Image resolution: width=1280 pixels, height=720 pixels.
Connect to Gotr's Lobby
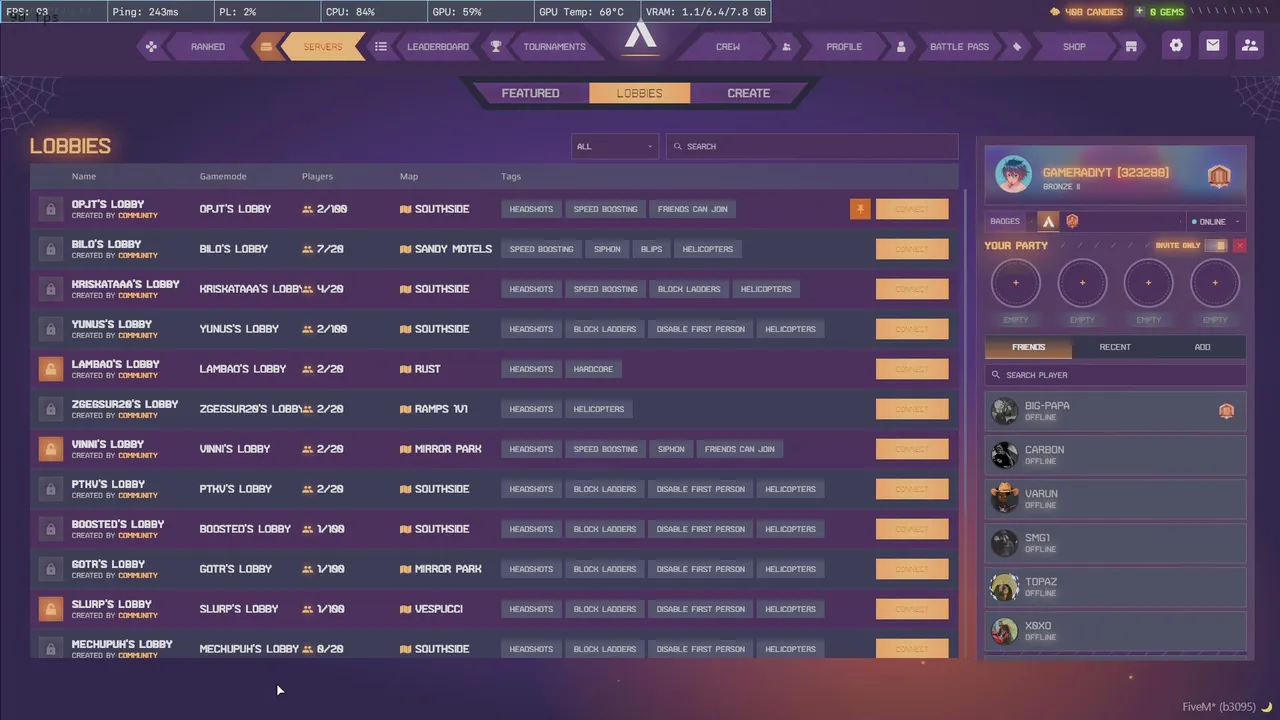(x=912, y=569)
